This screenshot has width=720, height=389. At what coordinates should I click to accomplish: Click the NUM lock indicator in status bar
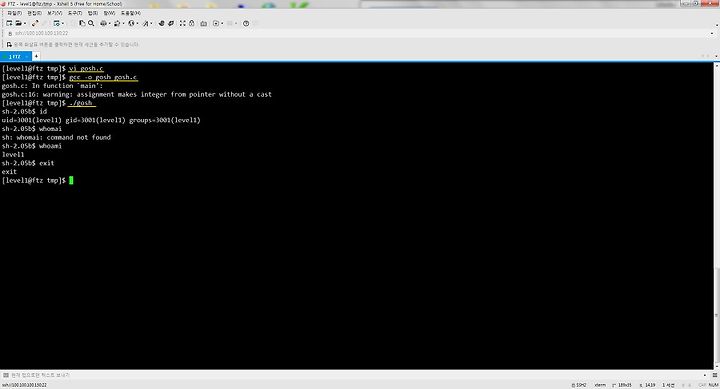713,385
